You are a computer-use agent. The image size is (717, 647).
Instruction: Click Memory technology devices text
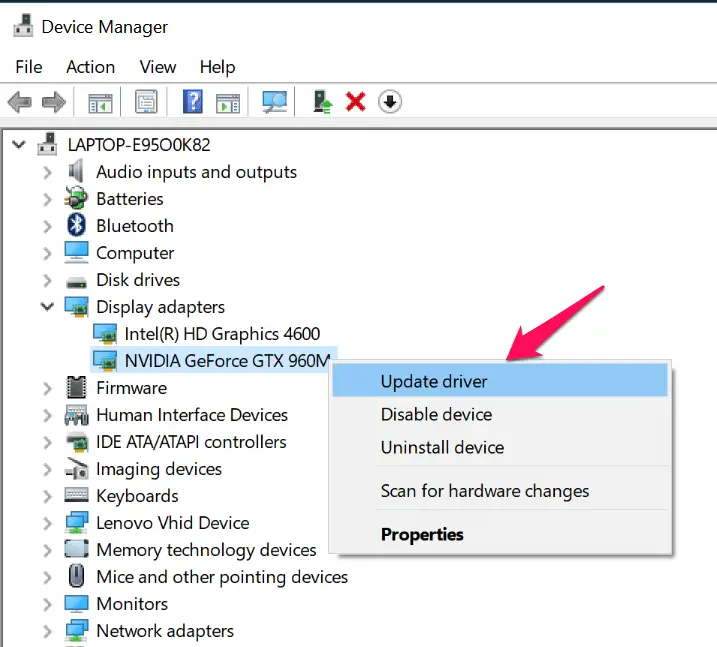[206, 550]
